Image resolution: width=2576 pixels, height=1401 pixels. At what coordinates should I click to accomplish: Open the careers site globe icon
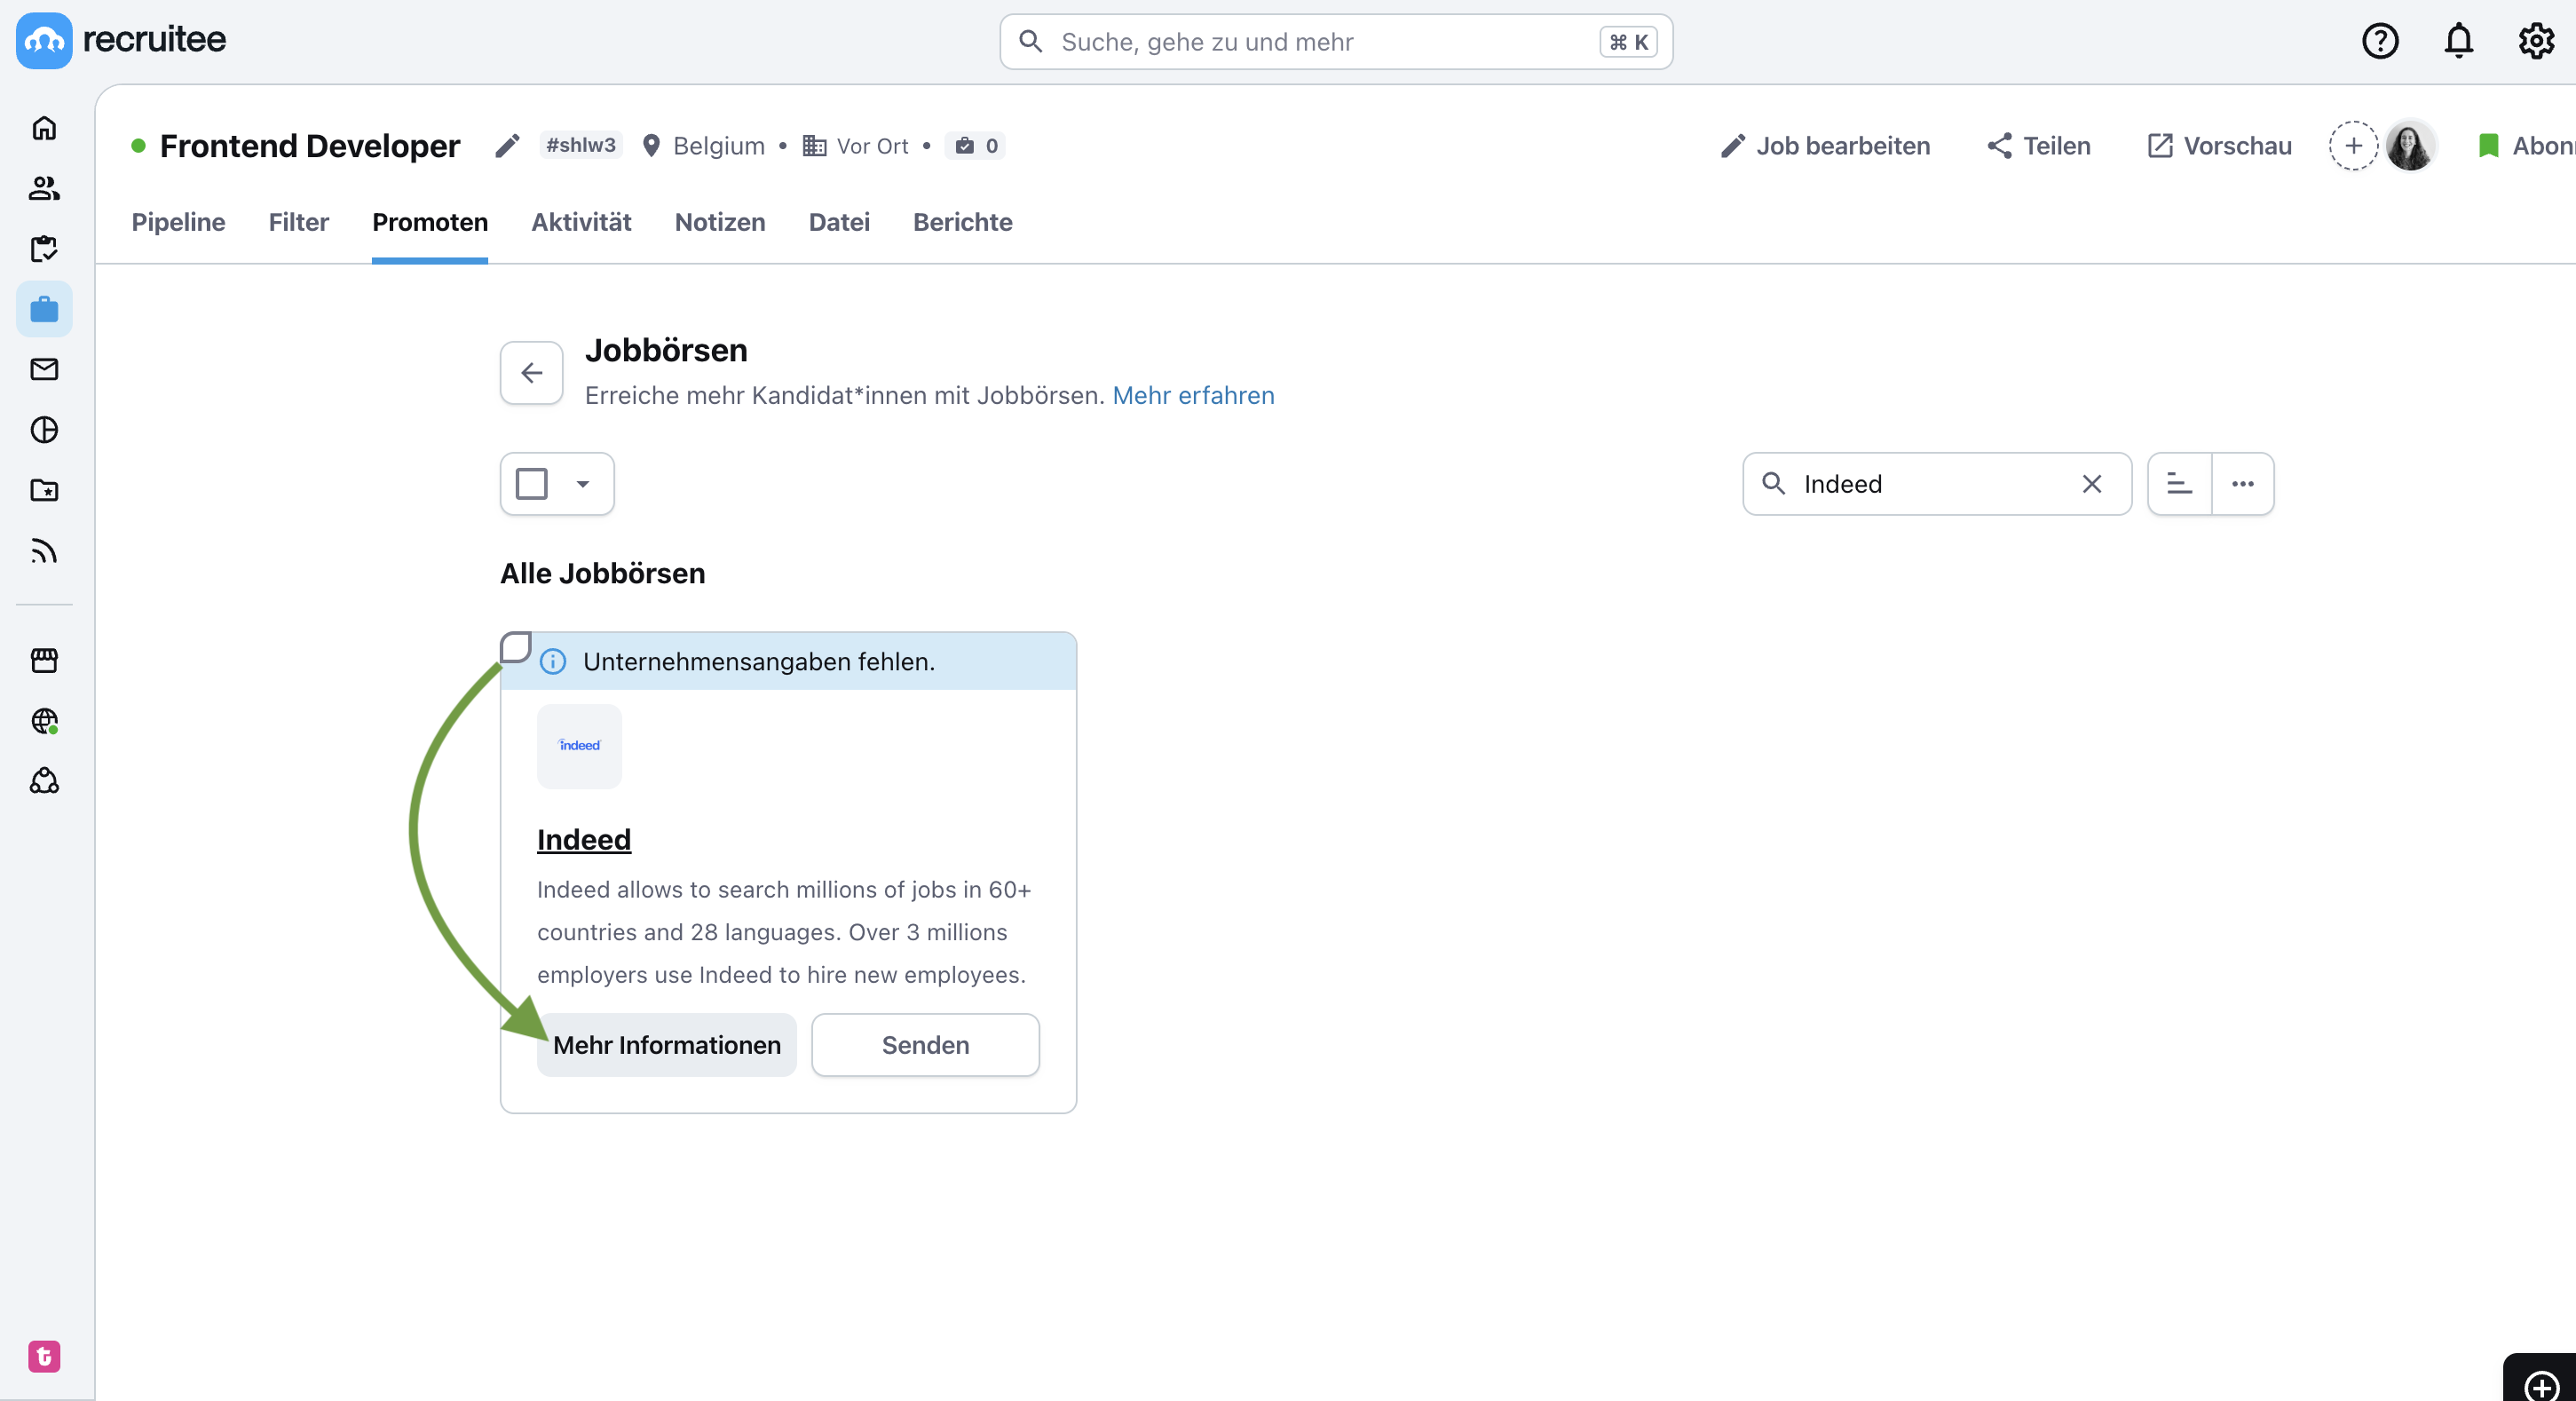click(x=44, y=721)
